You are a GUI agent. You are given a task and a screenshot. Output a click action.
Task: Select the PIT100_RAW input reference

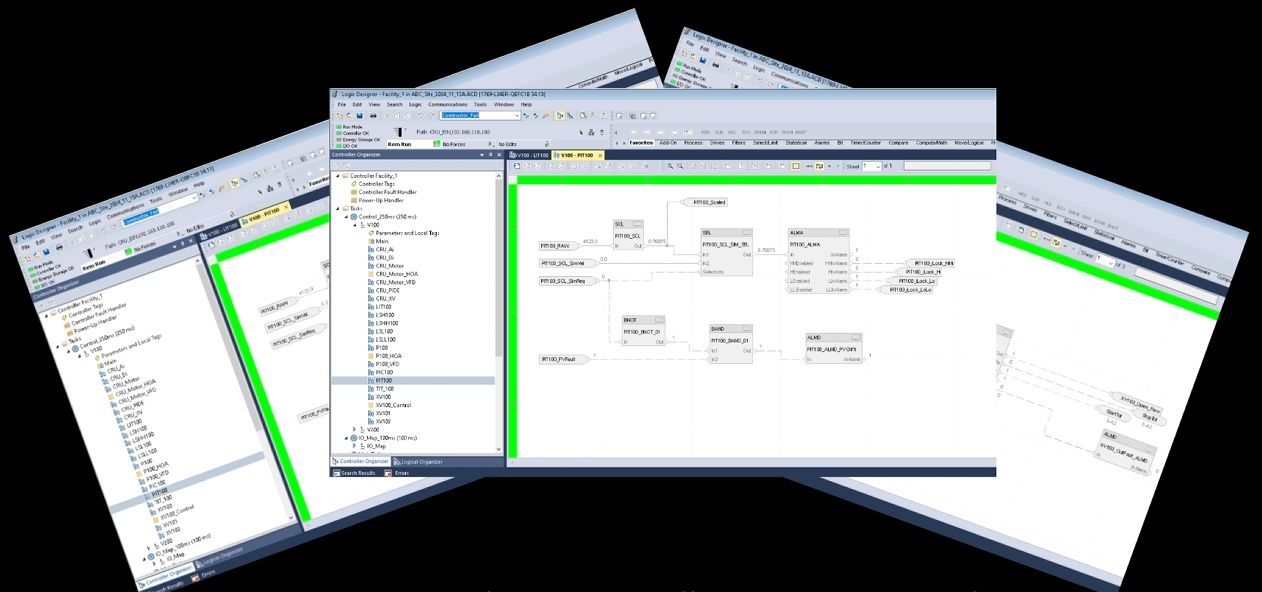click(x=560, y=245)
